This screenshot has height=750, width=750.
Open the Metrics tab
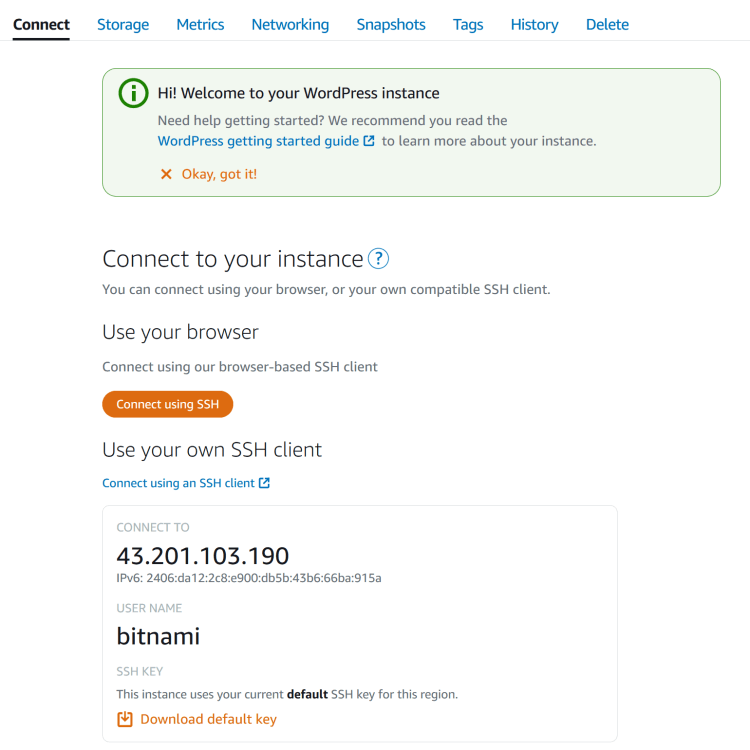click(x=200, y=24)
